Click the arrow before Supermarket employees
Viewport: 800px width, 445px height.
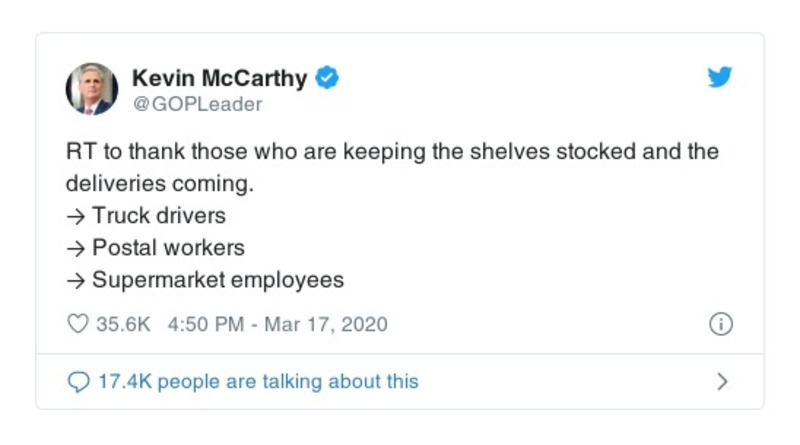coord(75,281)
